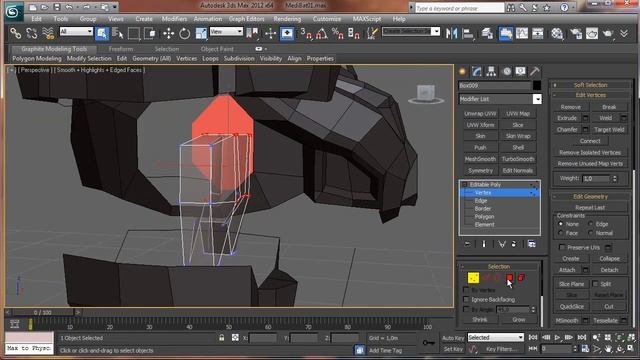Image resolution: width=640 pixels, height=360 pixels.
Task: Click the application logo menu button
Action: point(13,11)
